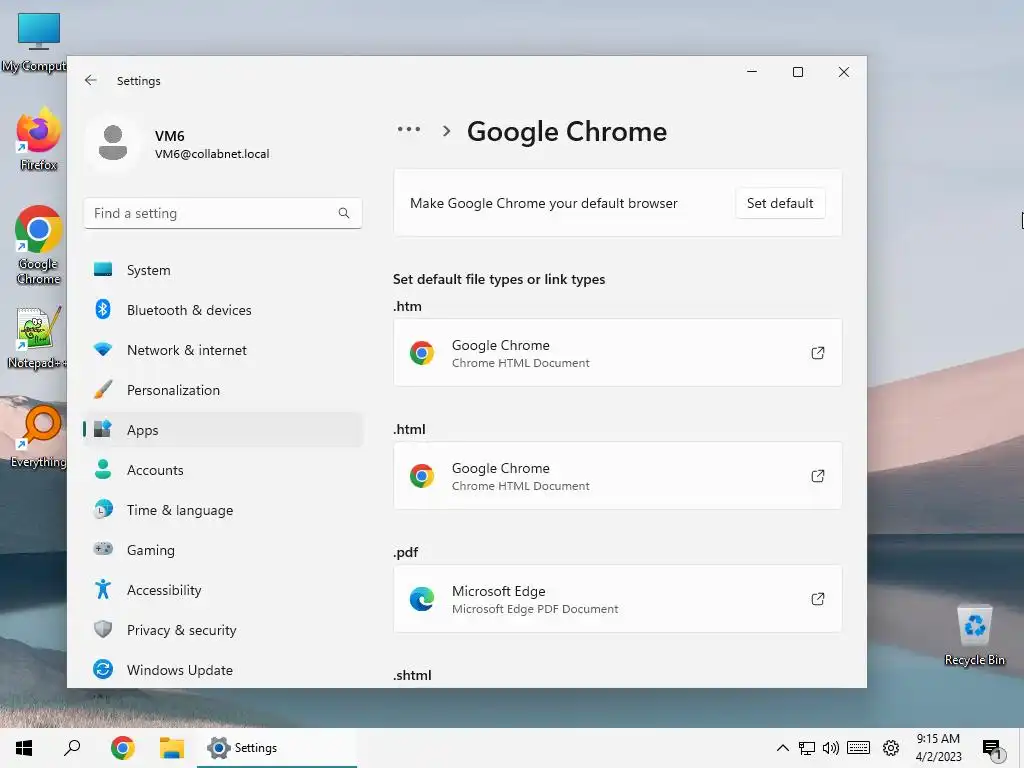The image size is (1024, 768).
Task: Show hidden tray icons chevron
Action: click(x=782, y=748)
